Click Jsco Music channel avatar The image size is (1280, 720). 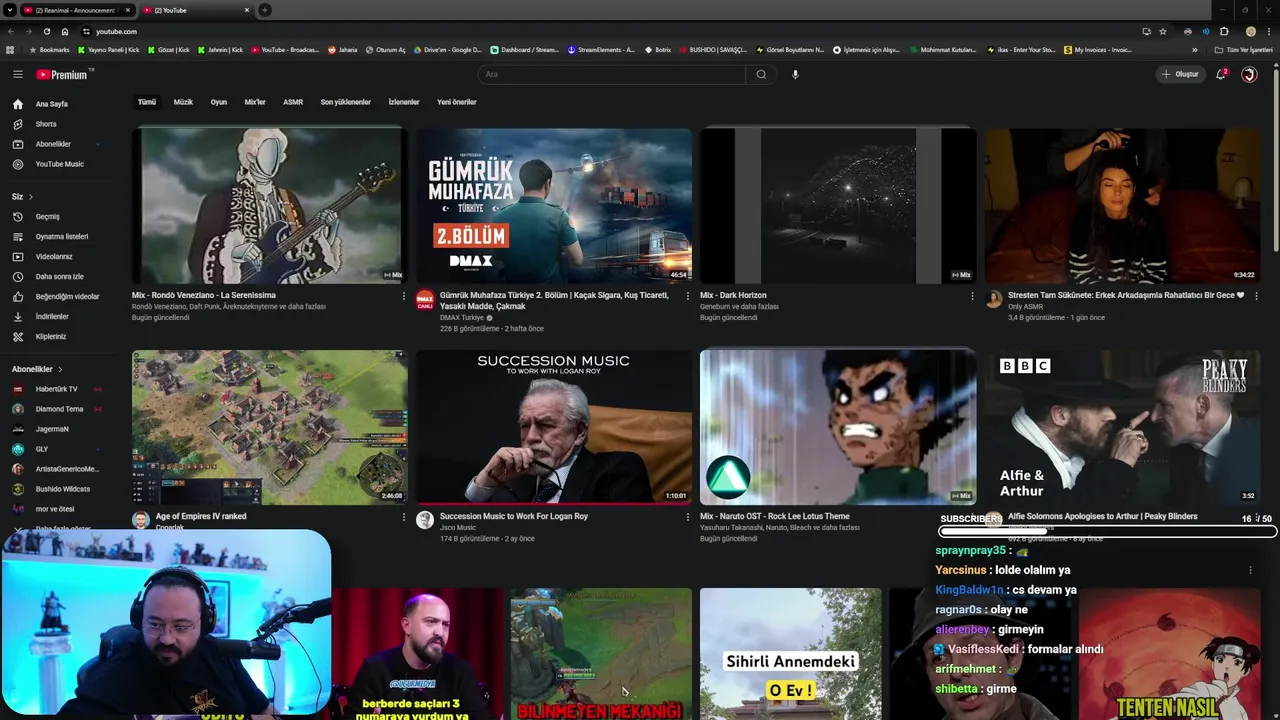pos(425,521)
